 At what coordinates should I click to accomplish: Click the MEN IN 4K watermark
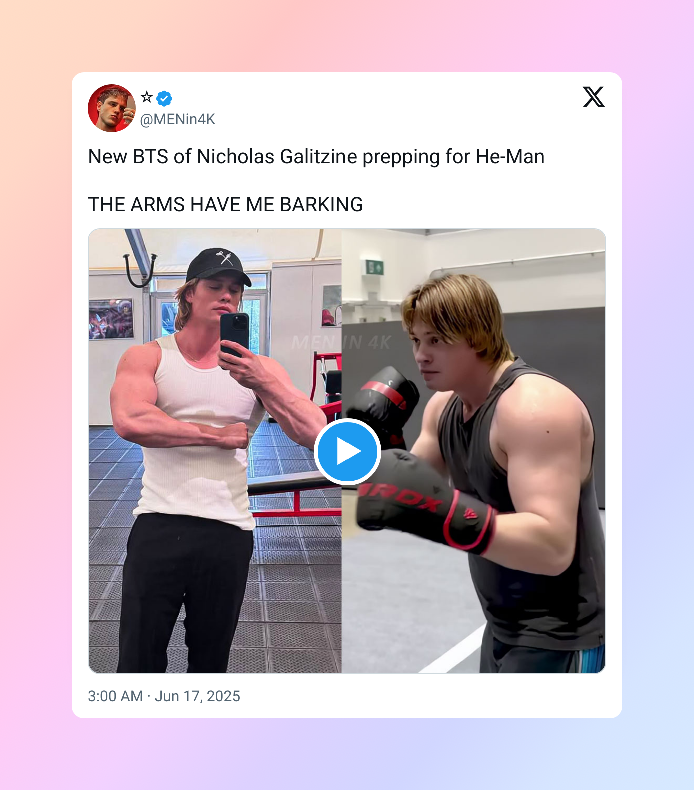[341, 343]
